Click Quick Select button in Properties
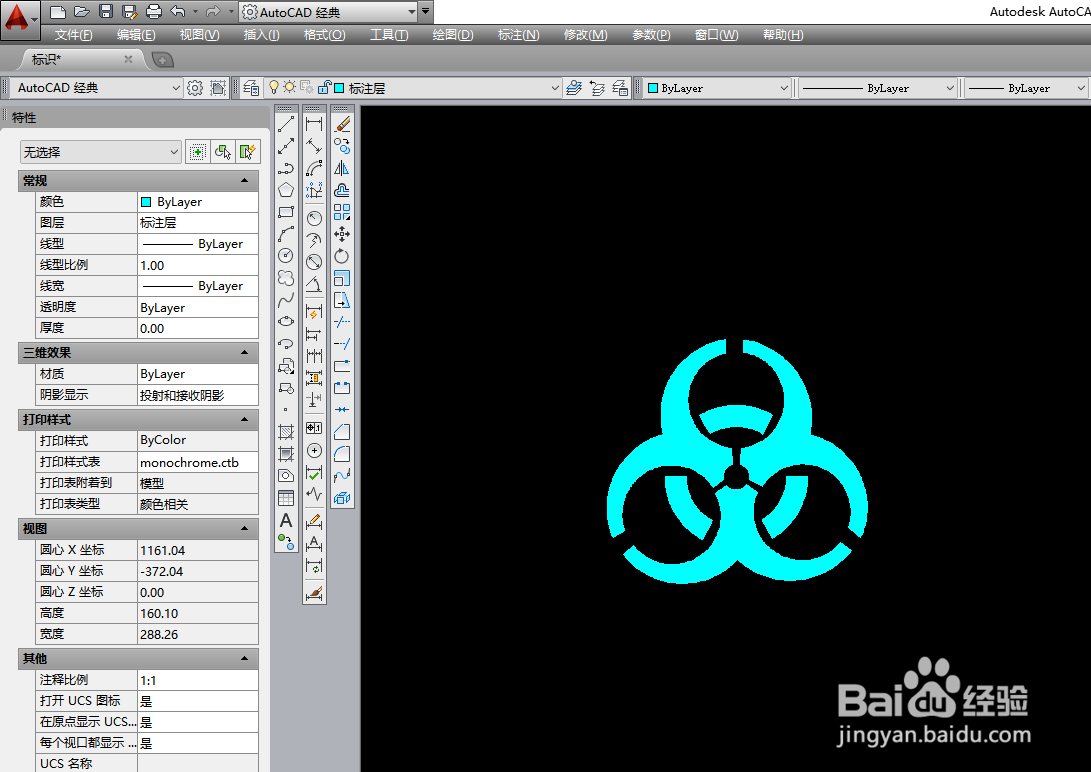This screenshot has width=1091, height=772. [248, 152]
